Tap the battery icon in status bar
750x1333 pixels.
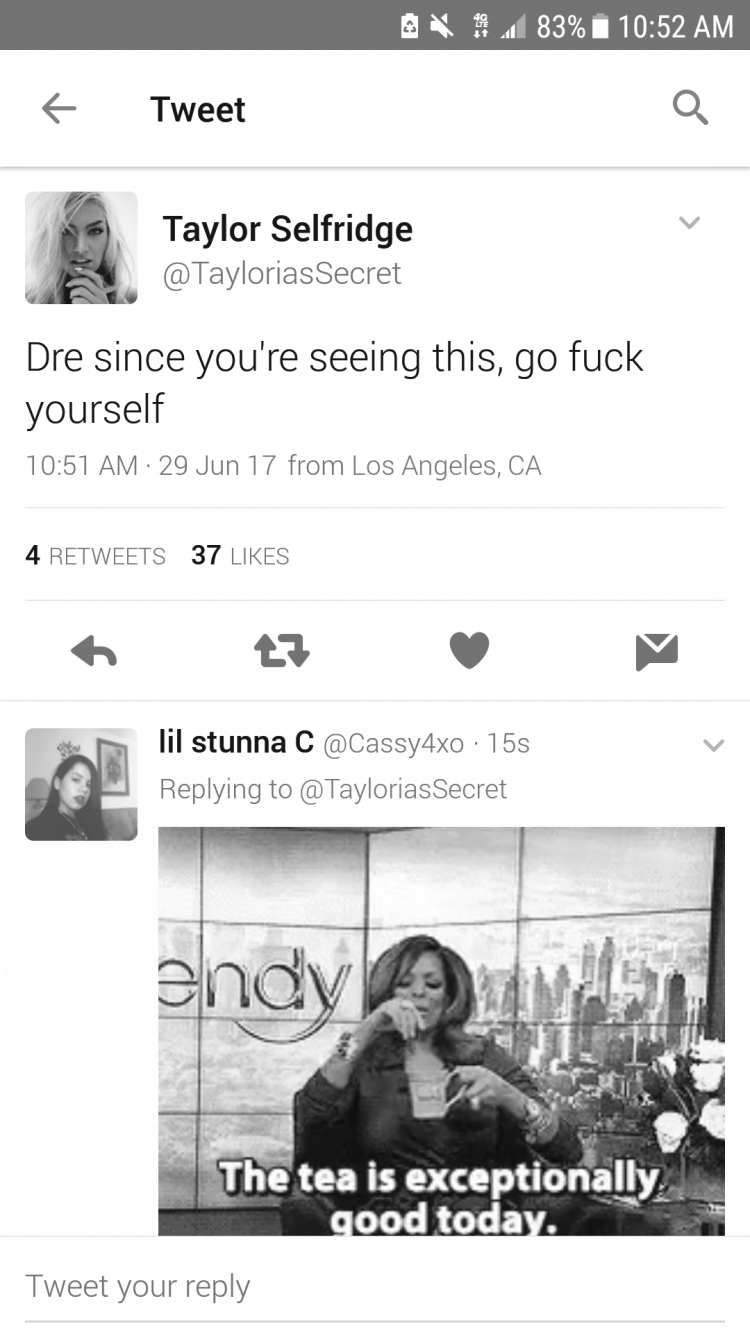(x=600, y=25)
